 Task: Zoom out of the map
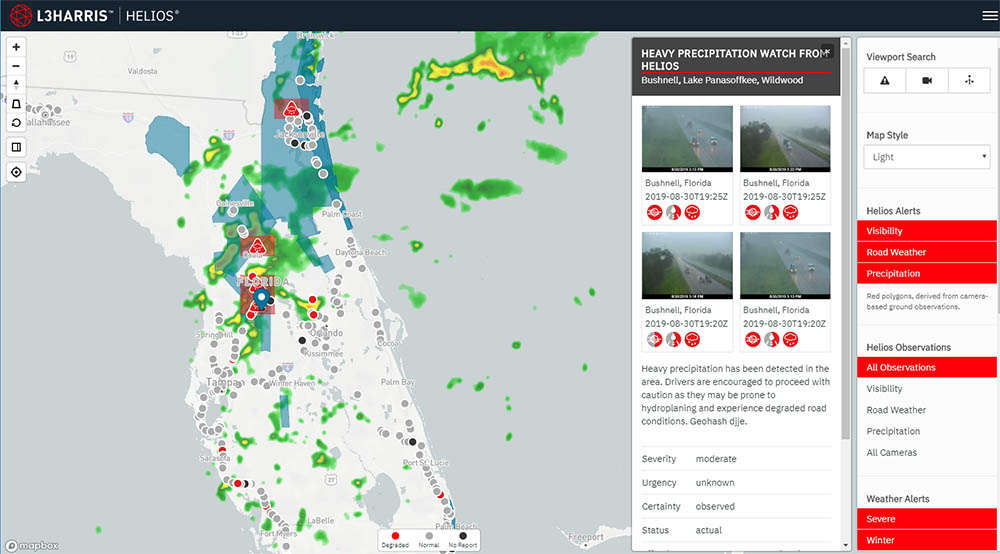pos(16,66)
